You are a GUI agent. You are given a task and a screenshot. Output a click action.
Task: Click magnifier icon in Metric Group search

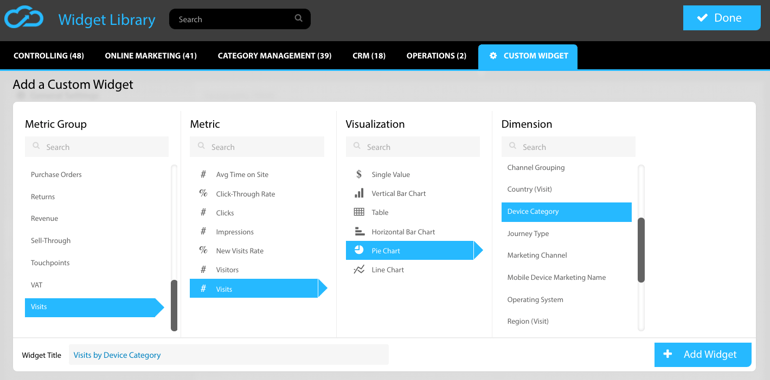tap(36, 146)
